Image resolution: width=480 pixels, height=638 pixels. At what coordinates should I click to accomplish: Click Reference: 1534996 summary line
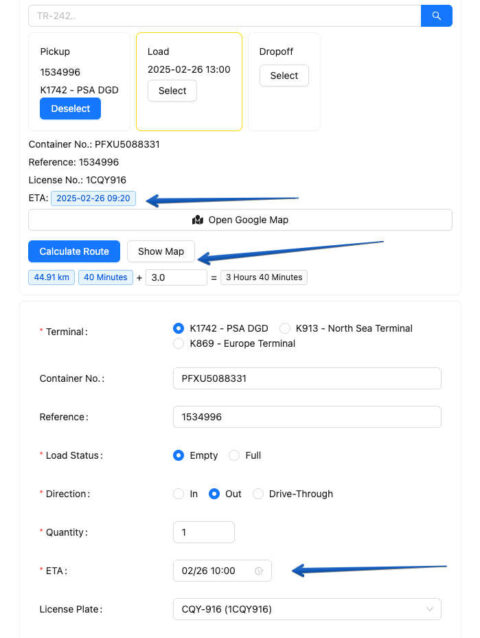point(74,162)
